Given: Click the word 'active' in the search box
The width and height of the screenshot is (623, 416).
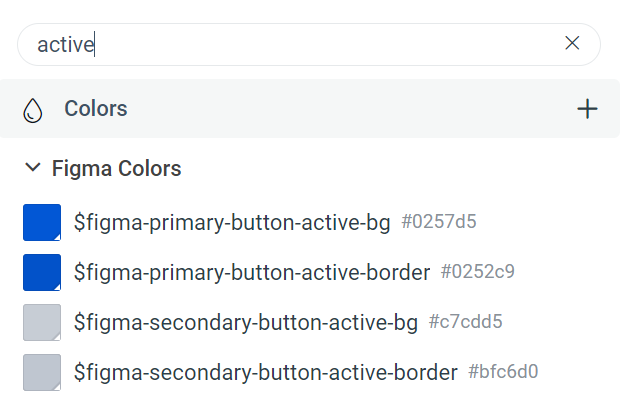Looking at the screenshot, I should click(66, 45).
